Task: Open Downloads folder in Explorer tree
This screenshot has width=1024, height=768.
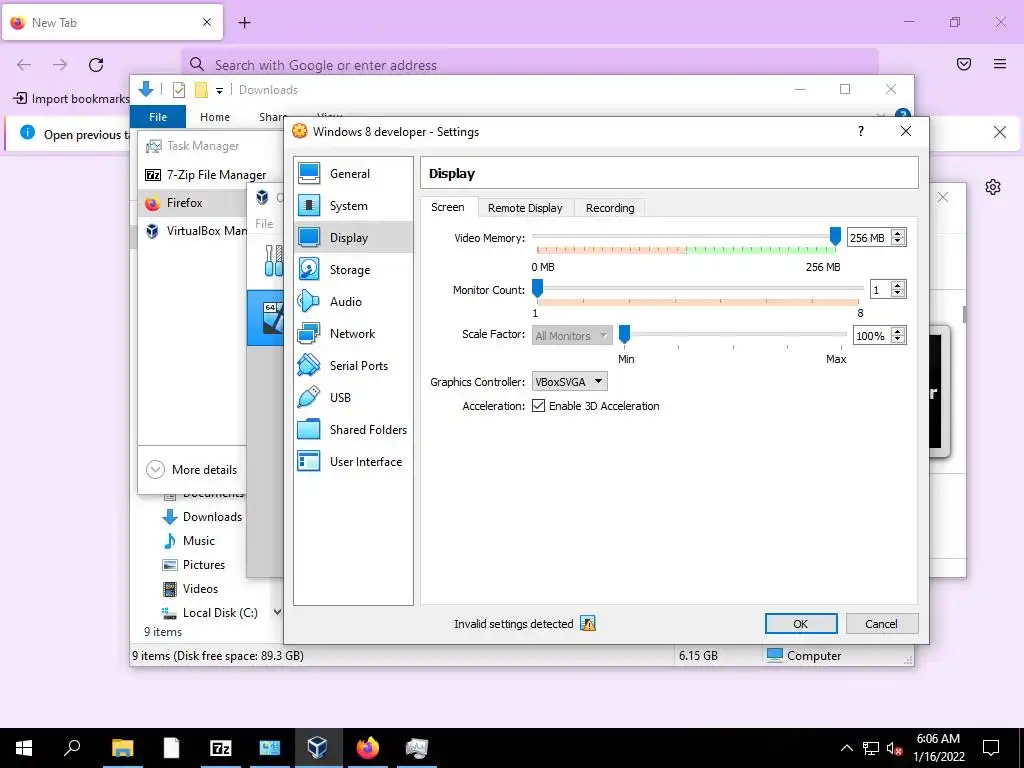Action: point(202,517)
